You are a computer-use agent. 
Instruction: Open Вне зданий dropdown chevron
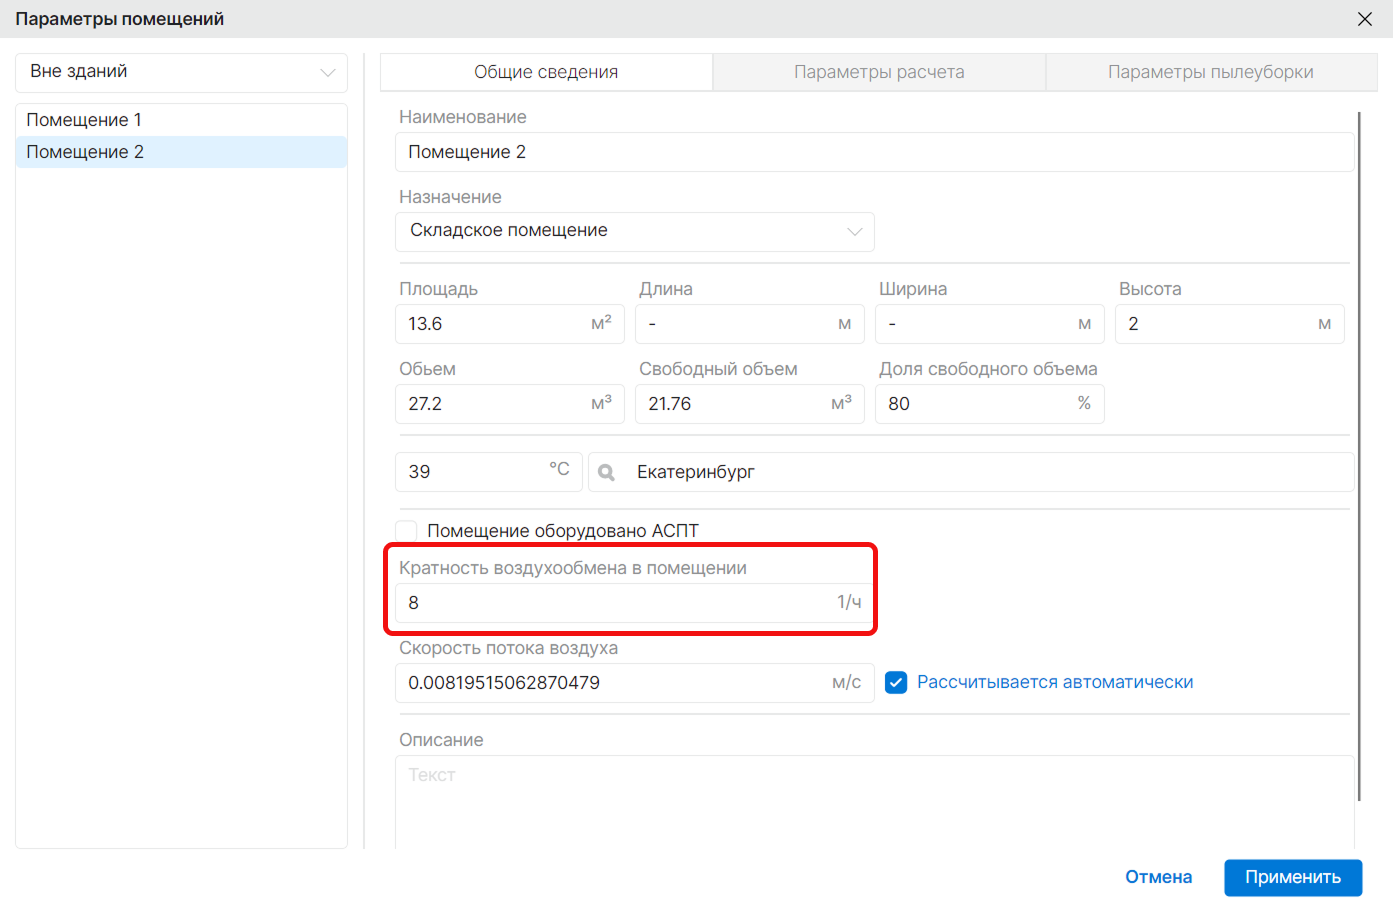[327, 72]
